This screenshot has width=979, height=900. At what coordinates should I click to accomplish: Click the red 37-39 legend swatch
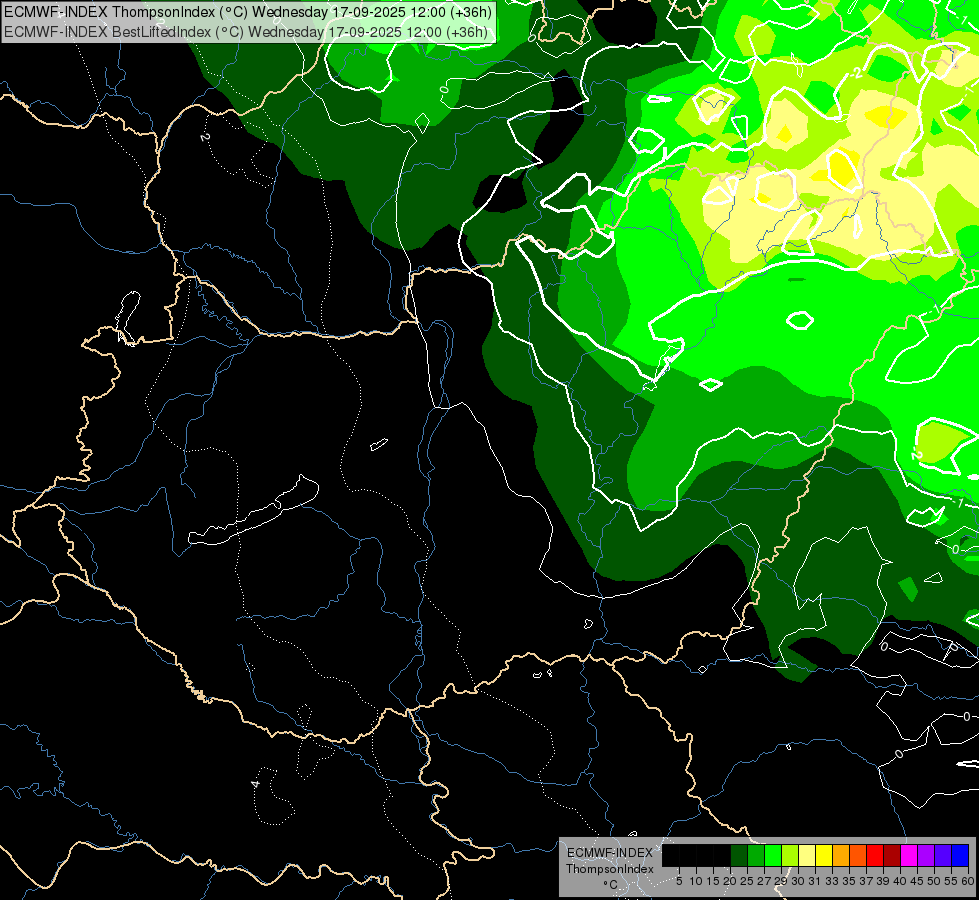tap(875, 855)
